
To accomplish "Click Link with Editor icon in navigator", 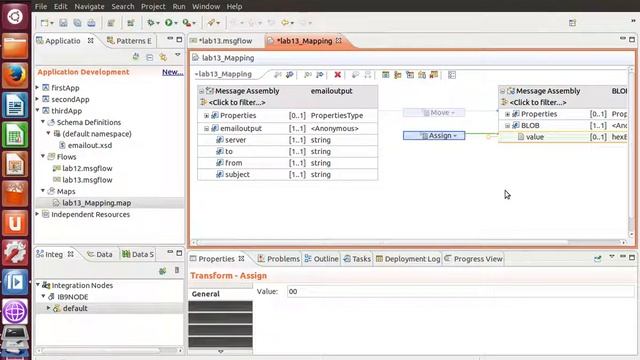I will click(163, 58).
